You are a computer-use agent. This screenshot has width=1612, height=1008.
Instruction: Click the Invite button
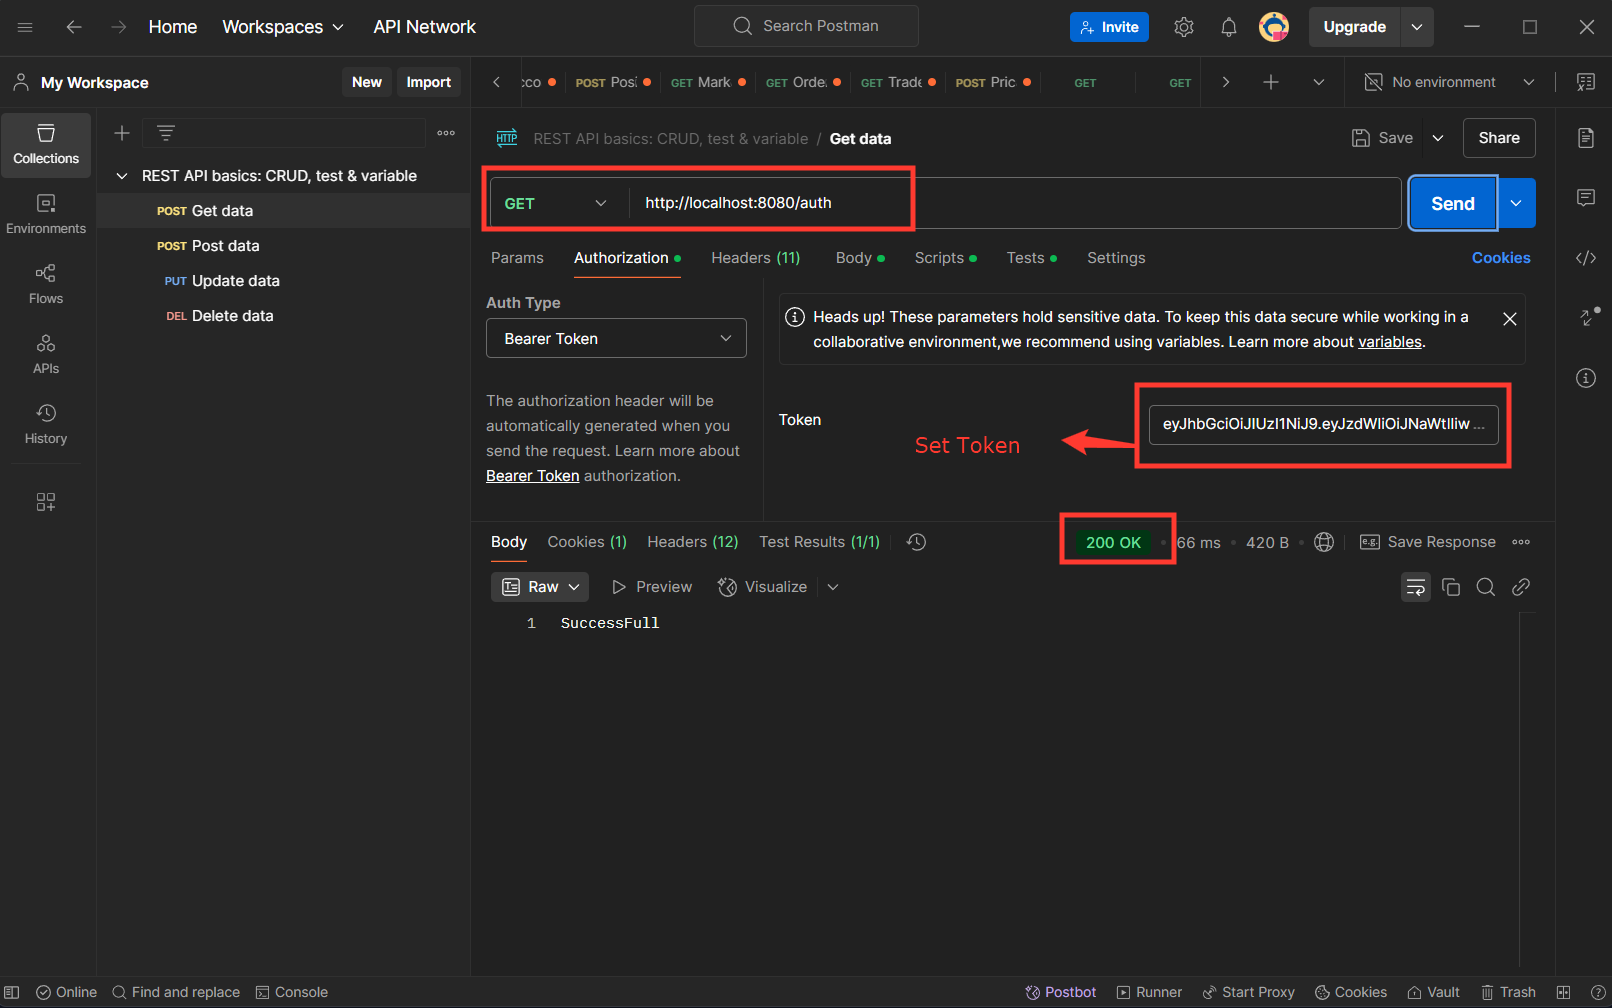click(x=1109, y=27)
